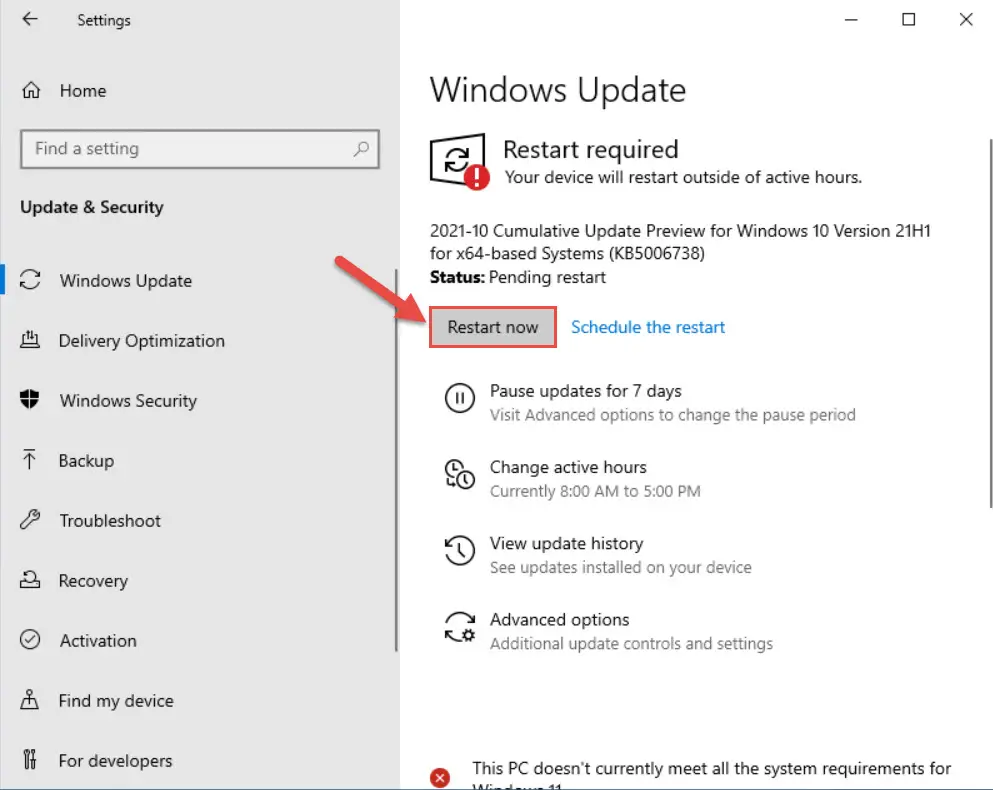This screenshot has height=790, width=993.
Task: Click the KB5006738 cumulative update text
Action: click(x=680, y=242)
